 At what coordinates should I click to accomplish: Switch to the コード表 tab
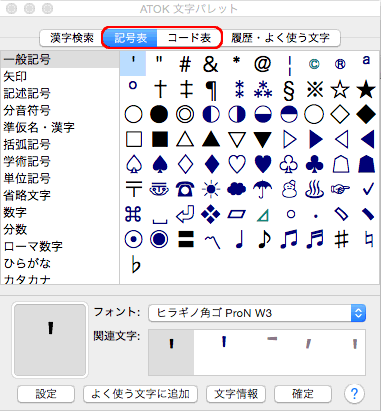point(189,38)
